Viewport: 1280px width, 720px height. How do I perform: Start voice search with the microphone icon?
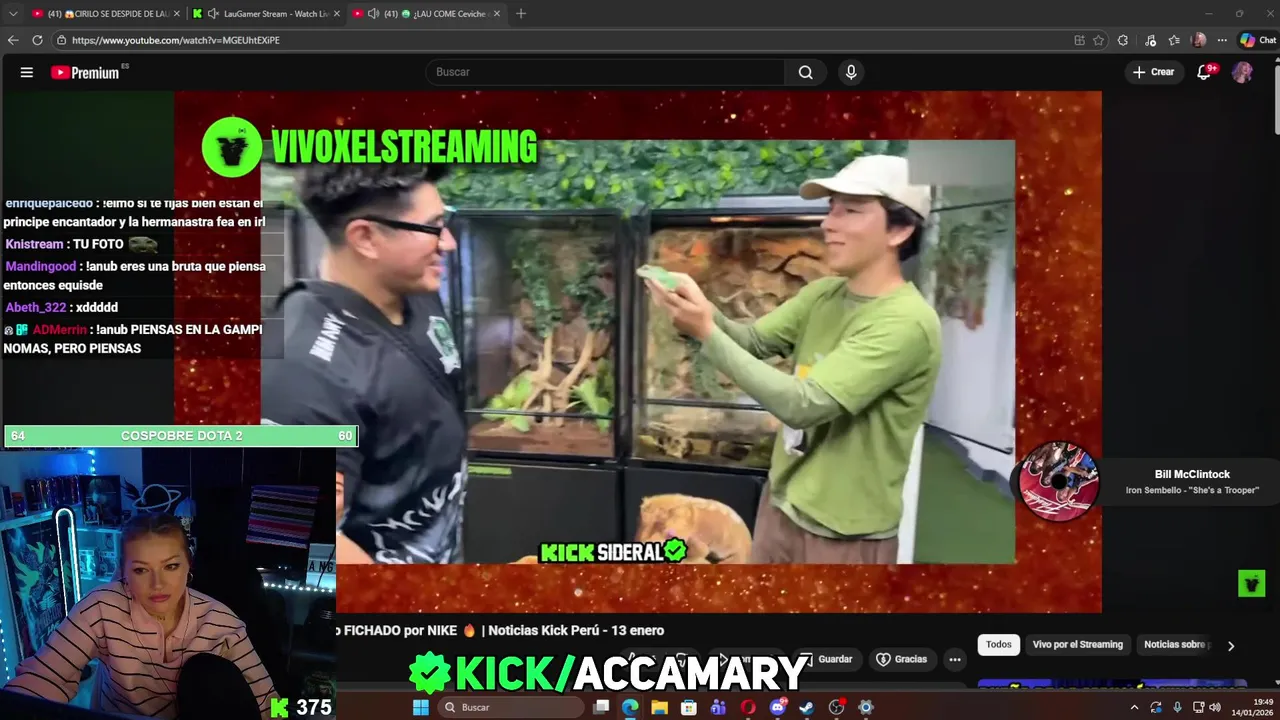(x=851, y=72)
